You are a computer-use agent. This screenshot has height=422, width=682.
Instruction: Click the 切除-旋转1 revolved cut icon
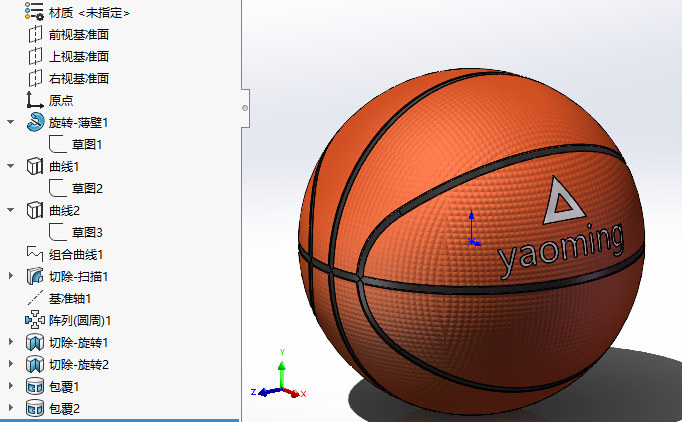[35, 342]
